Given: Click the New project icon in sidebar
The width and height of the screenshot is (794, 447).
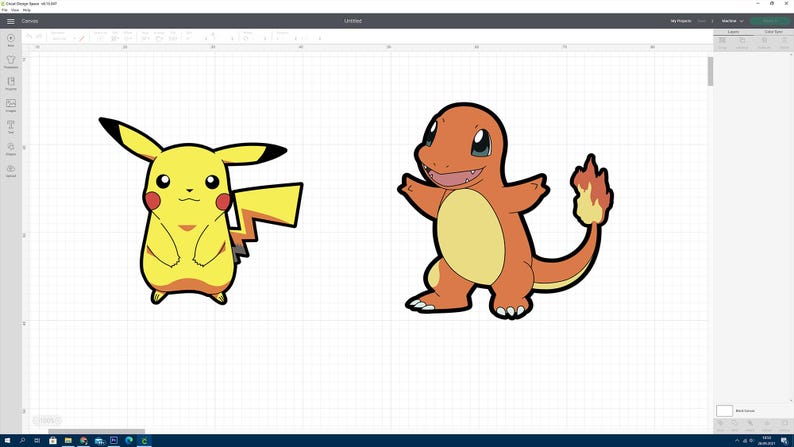Looking at the screenshot, I should (x=11, y=40).
